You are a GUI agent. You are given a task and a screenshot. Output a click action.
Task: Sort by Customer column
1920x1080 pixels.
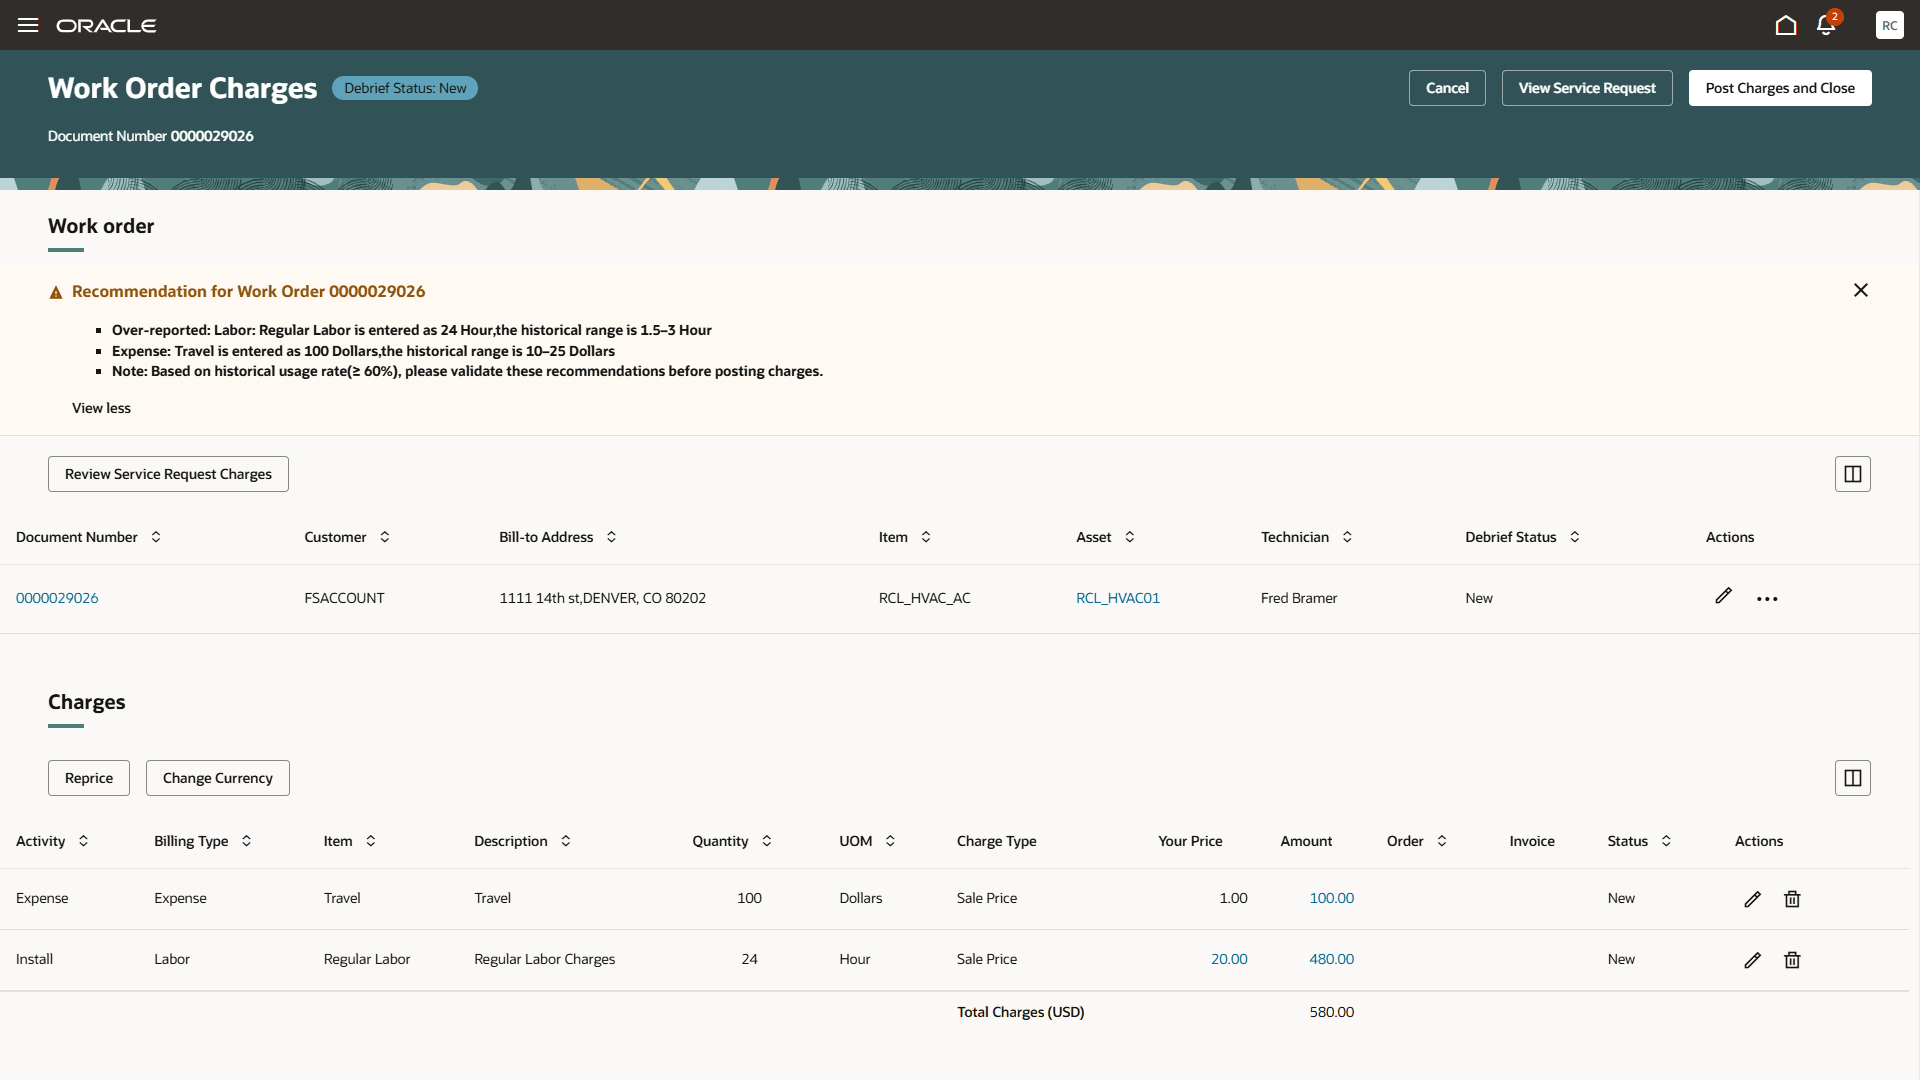[385, 537]
